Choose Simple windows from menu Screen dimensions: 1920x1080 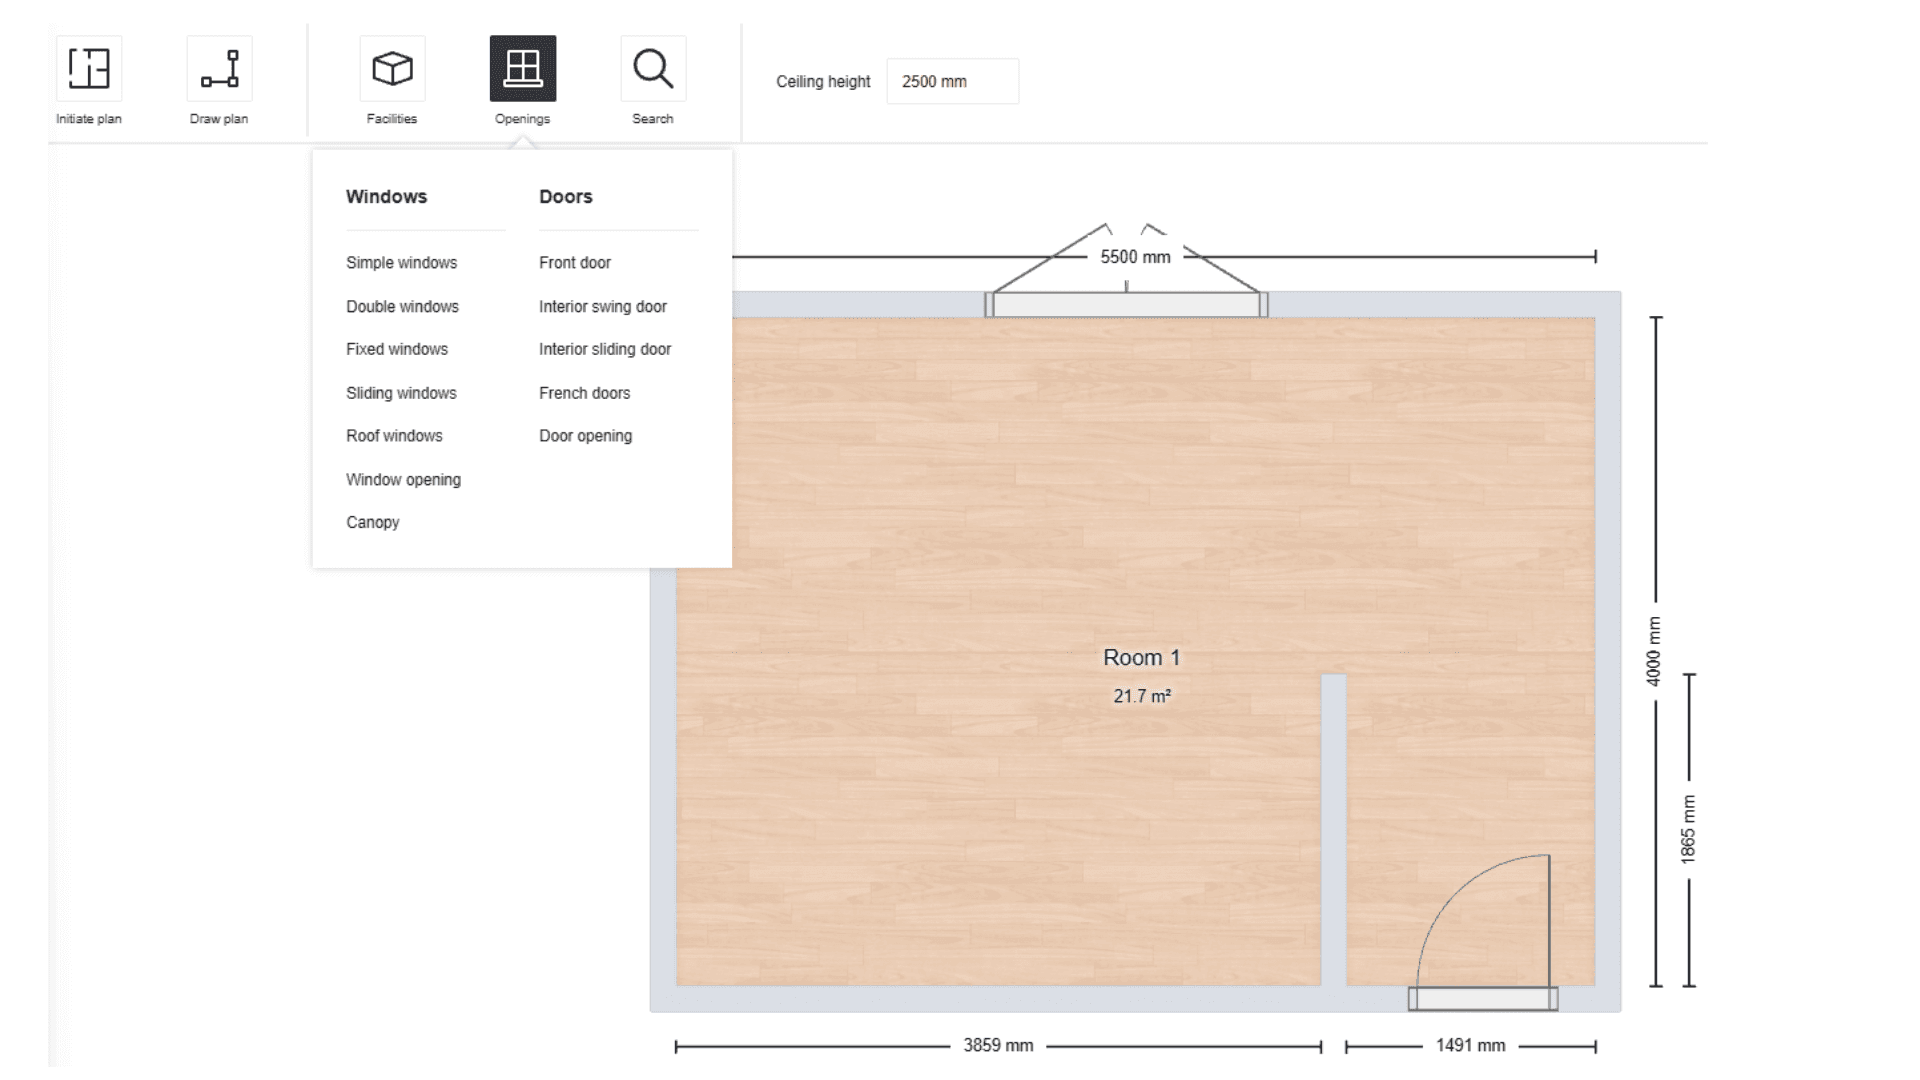(402, 263)
